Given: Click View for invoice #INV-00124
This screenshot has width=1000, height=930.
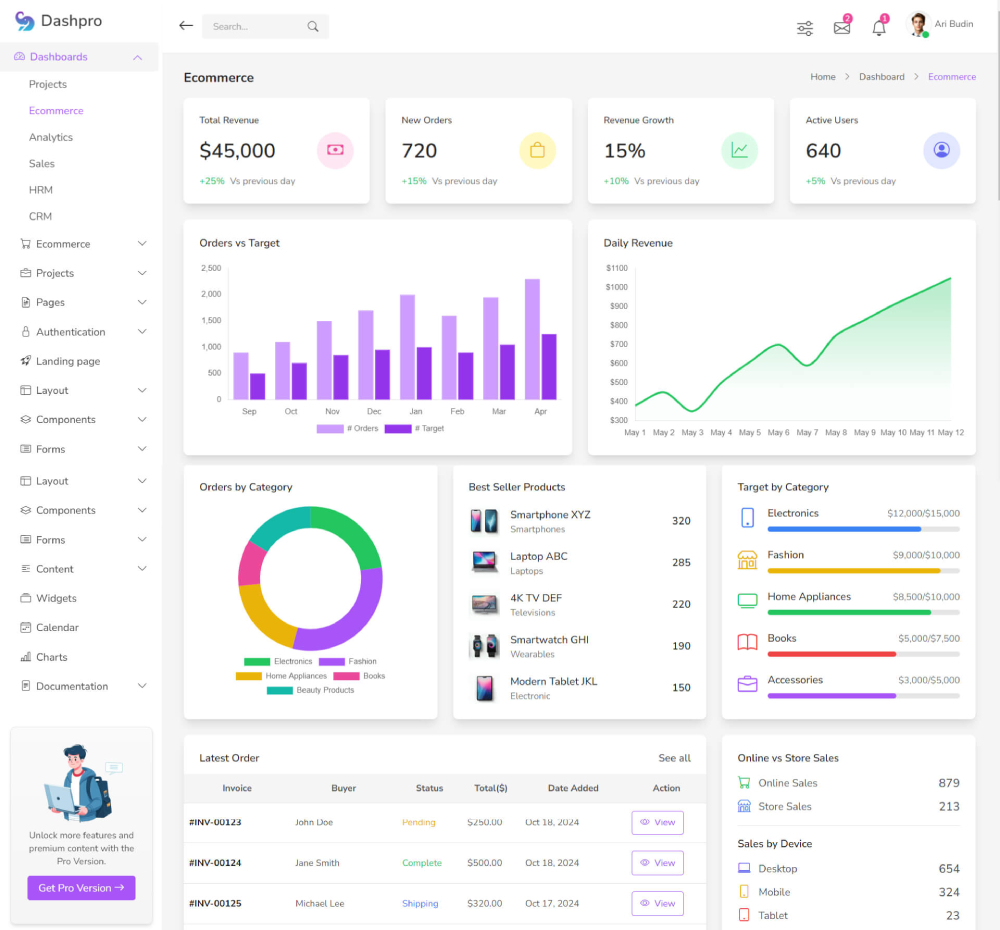Looking at the screenshot, I should click(657, 862).
